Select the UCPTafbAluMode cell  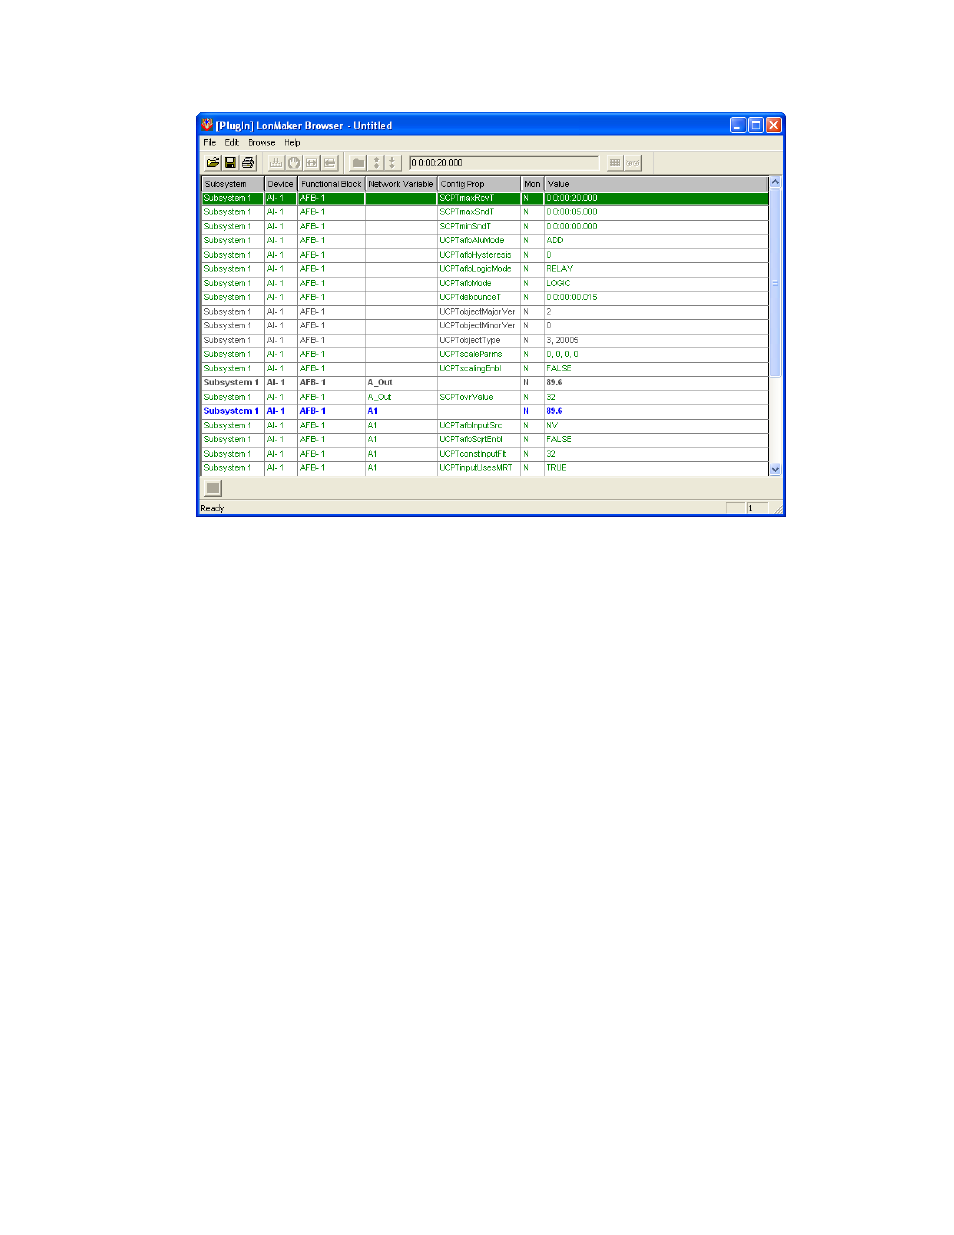coord(479,240)
